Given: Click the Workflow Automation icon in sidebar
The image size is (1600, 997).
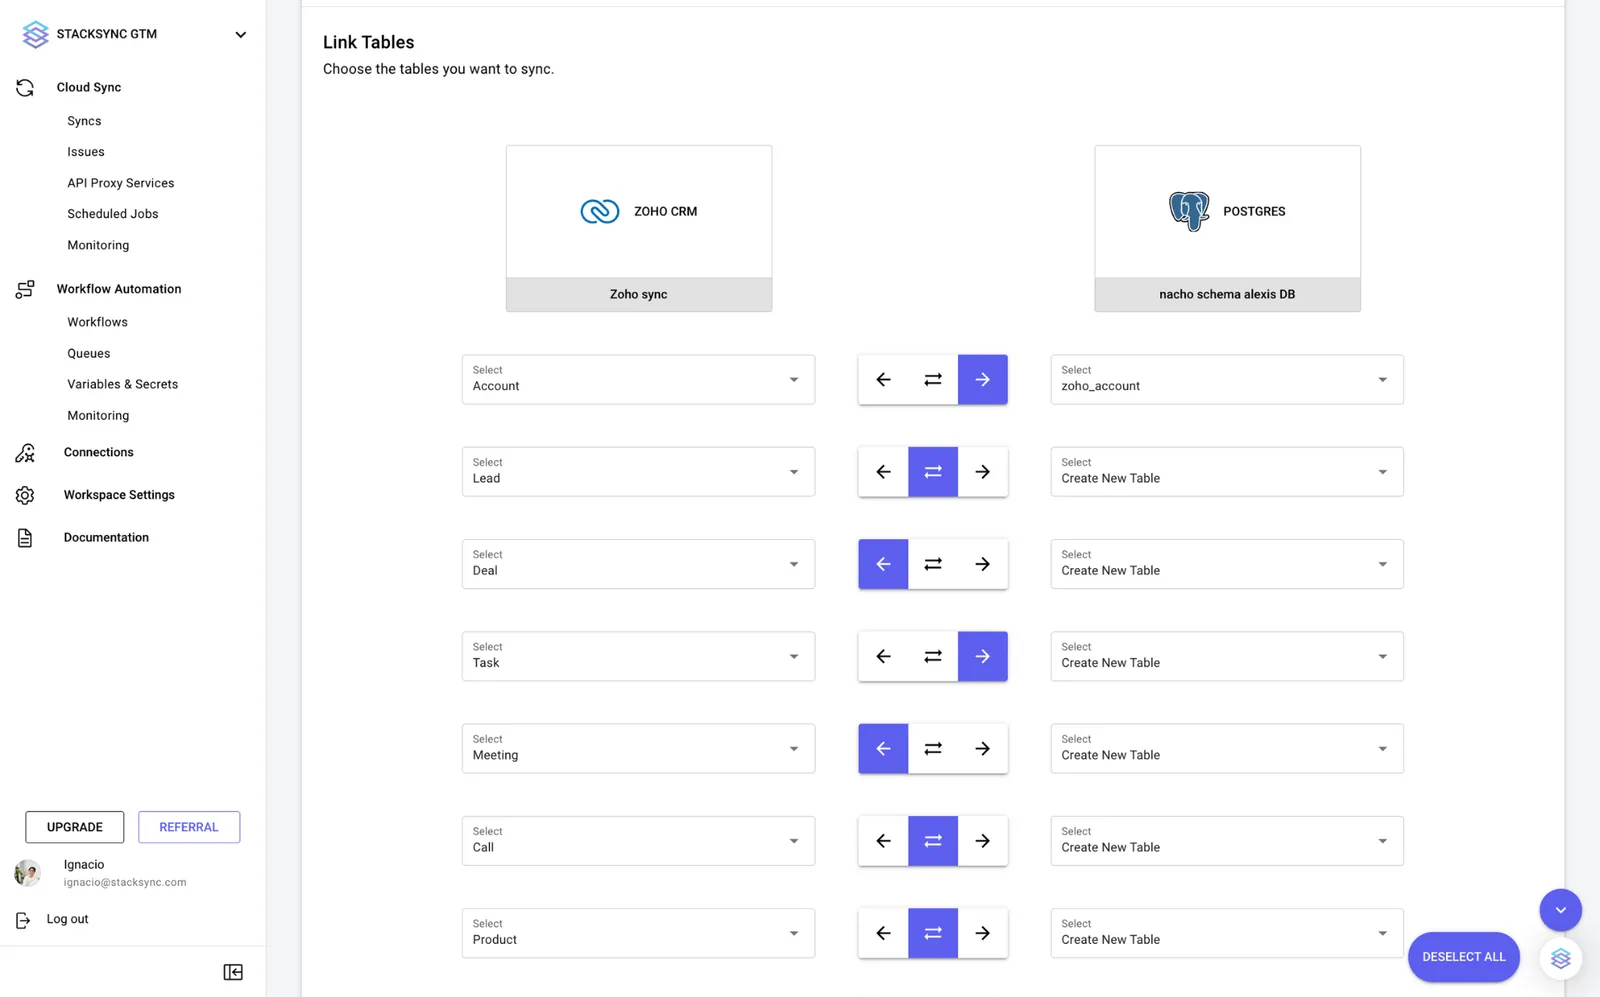Looking at the screenshot, I should pos(25,289).
